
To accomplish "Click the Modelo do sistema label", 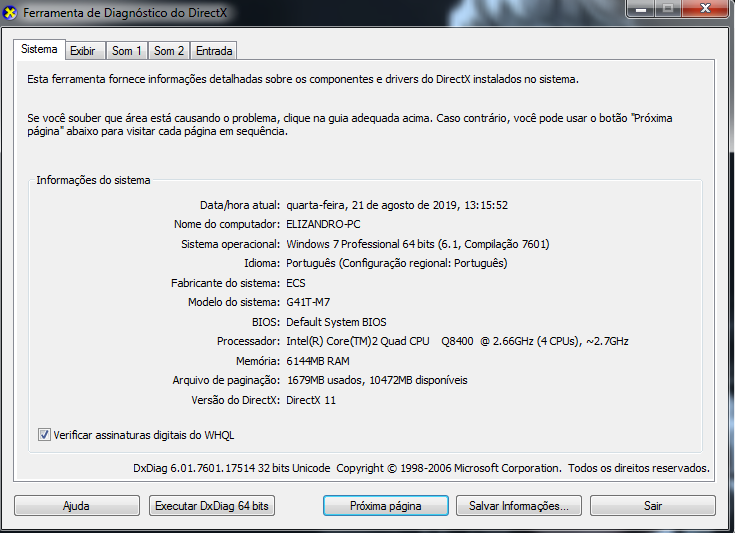I will [234, 302].
